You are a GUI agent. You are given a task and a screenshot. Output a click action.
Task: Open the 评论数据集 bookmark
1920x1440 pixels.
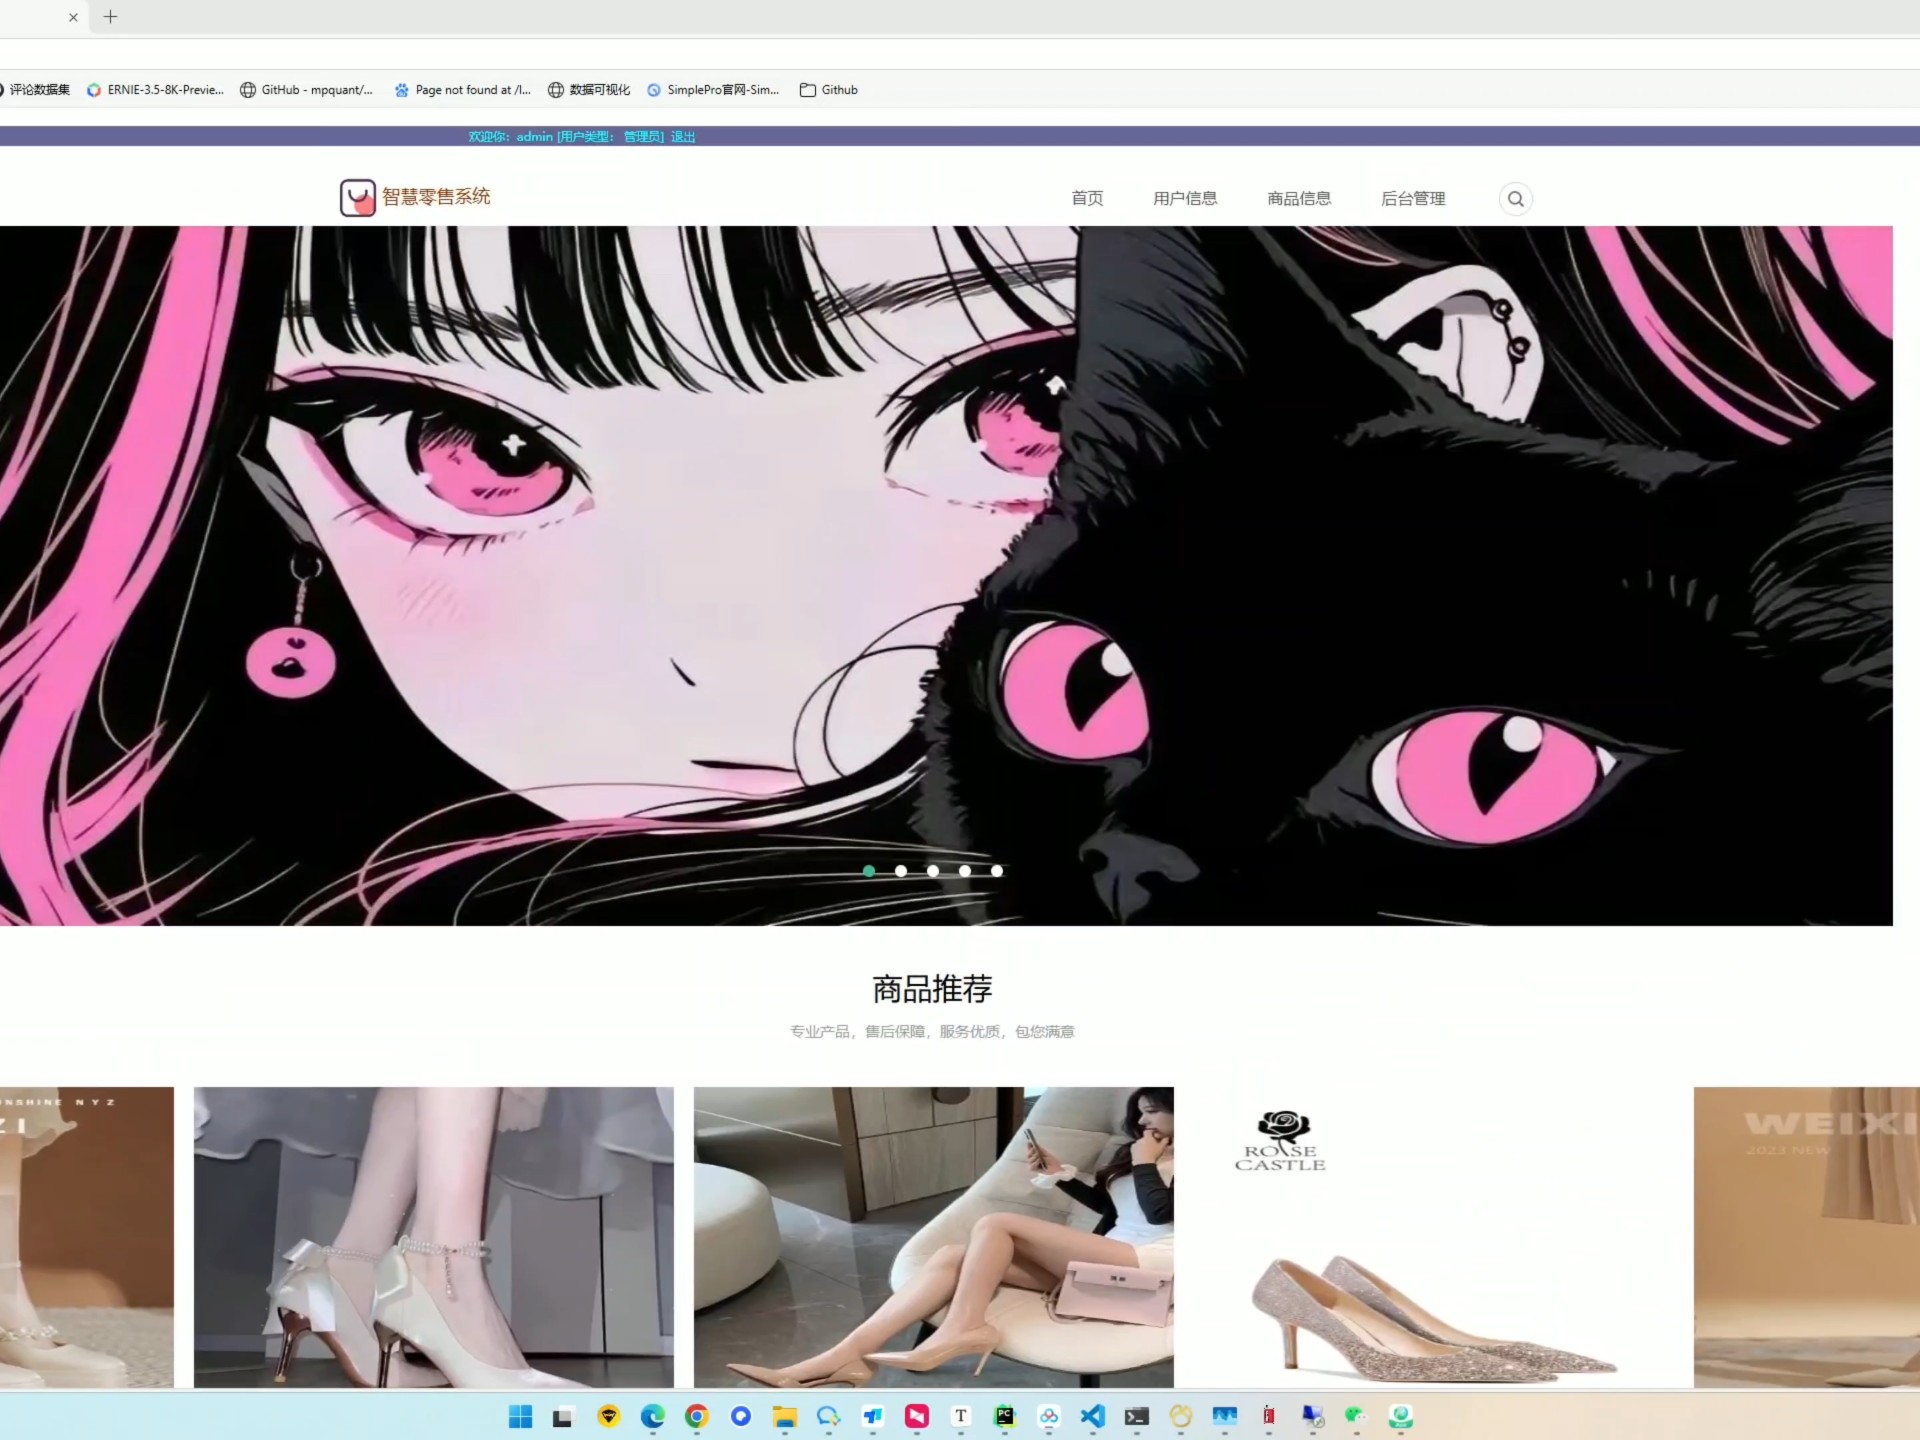click(x=35, y=90)
